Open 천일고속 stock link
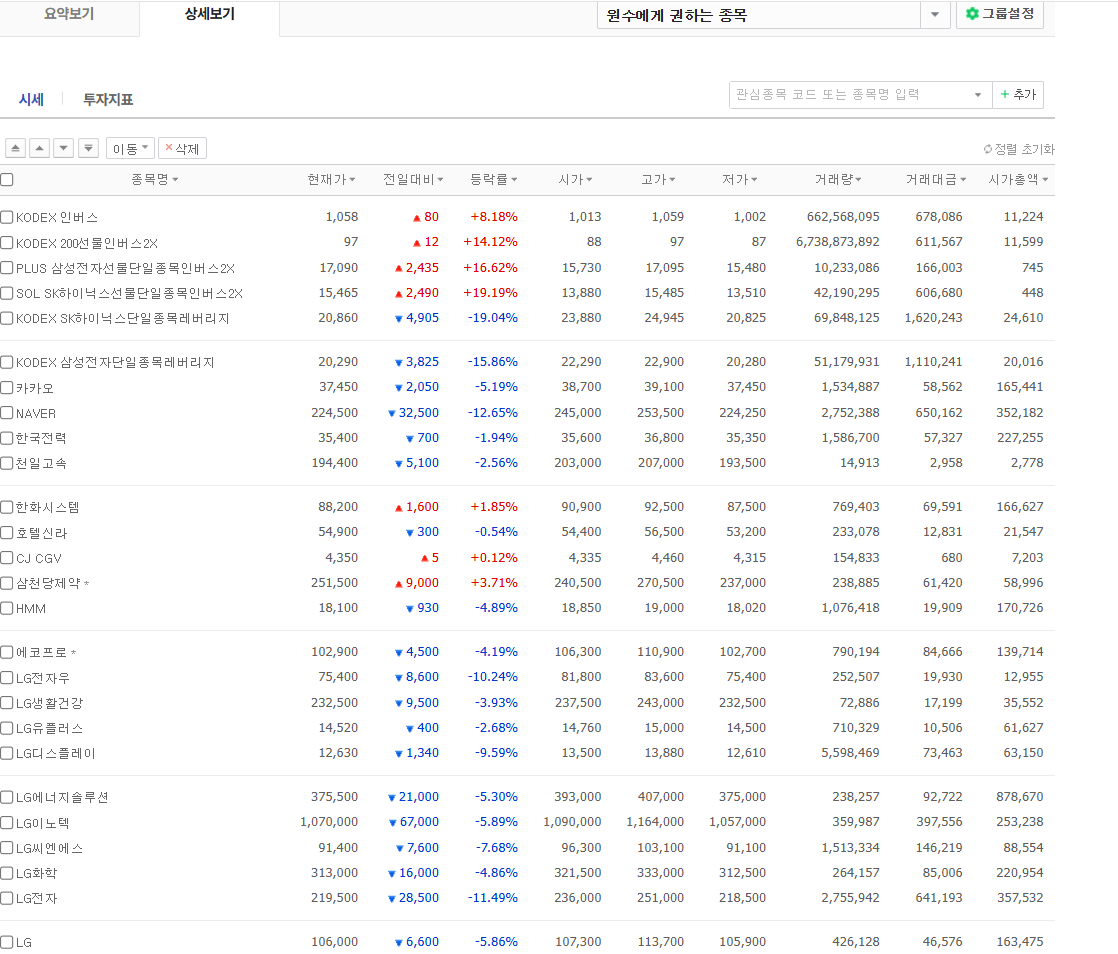The width and height of the screenshot is (1118, 954). [41, 463]
